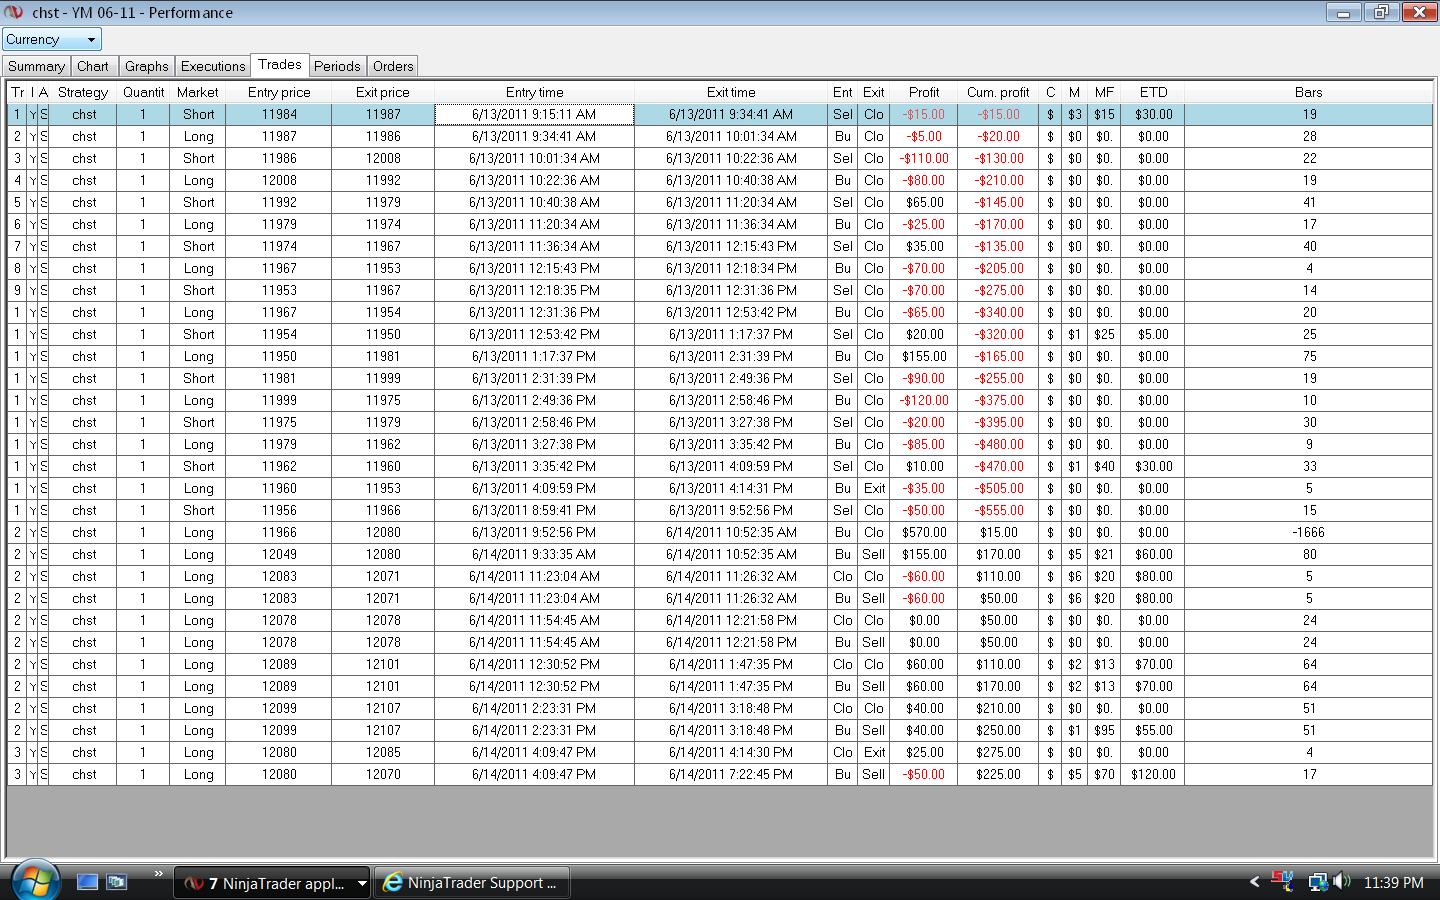1440x900 pixels.
Task: Click the exit time 6/14/2011 7:22:45 PM
Action: (731, 774)
